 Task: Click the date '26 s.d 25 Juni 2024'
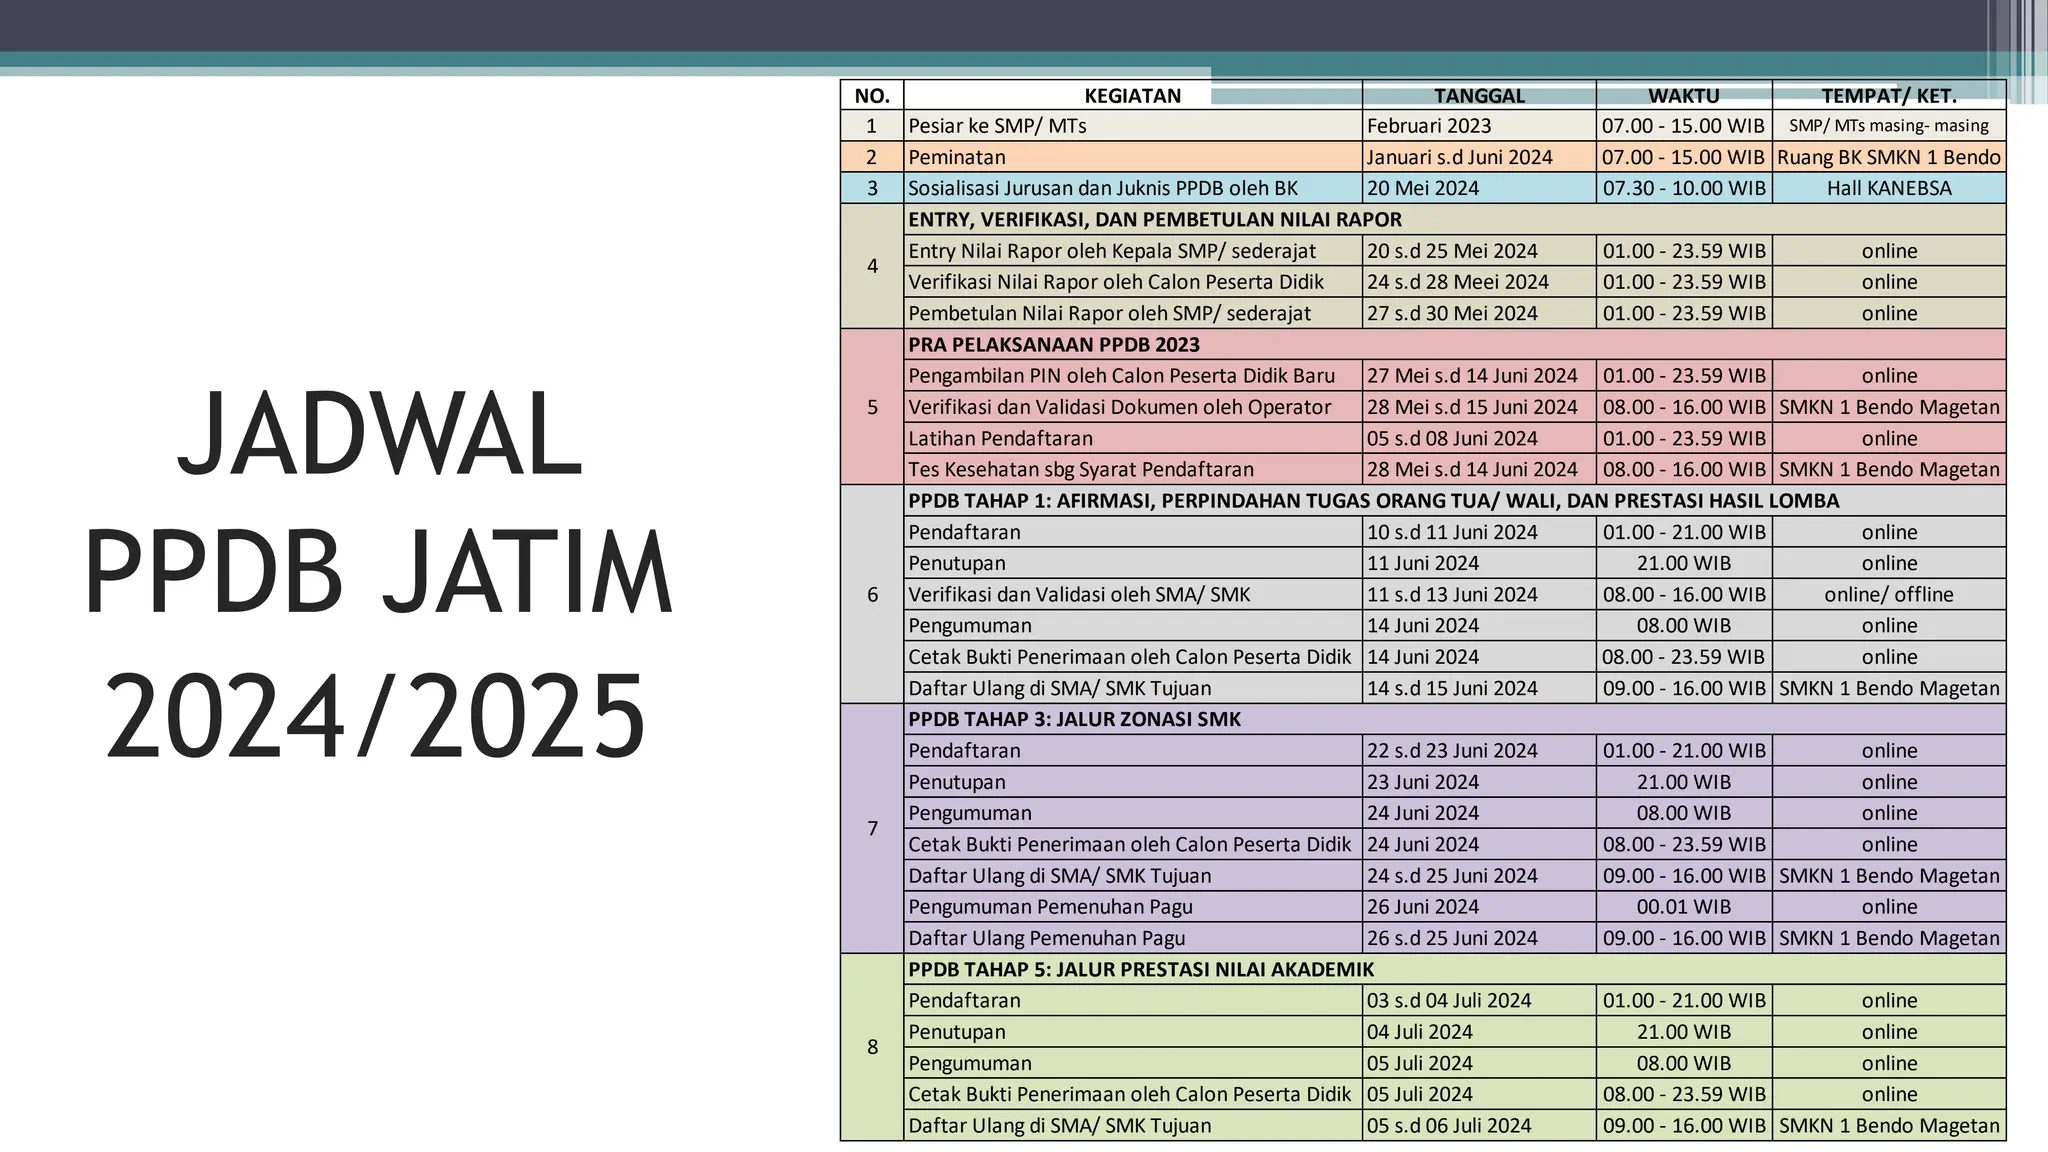point(1479,938)
